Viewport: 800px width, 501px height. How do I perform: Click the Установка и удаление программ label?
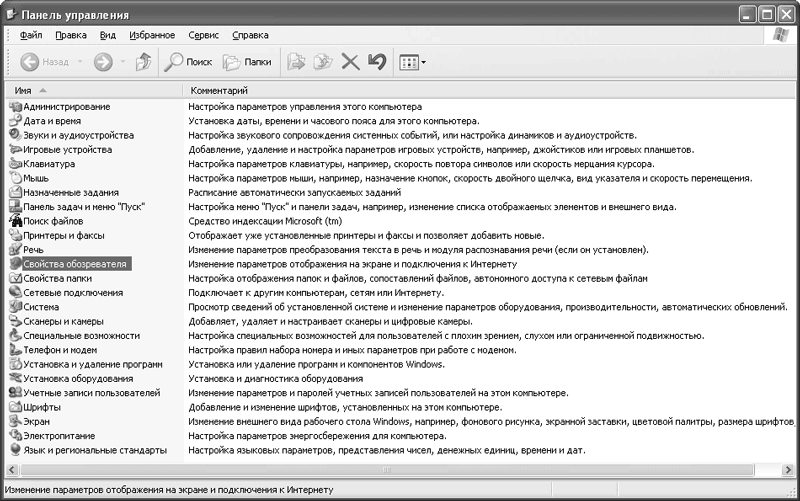[x=93, y=364]
